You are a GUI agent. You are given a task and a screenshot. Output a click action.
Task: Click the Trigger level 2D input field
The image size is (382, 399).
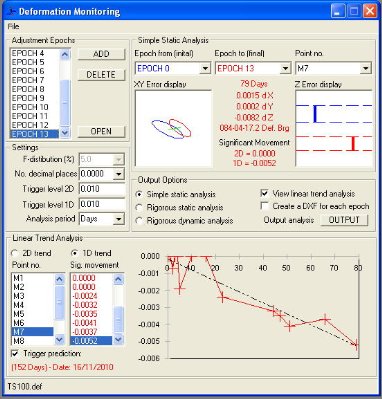[102, 189]
